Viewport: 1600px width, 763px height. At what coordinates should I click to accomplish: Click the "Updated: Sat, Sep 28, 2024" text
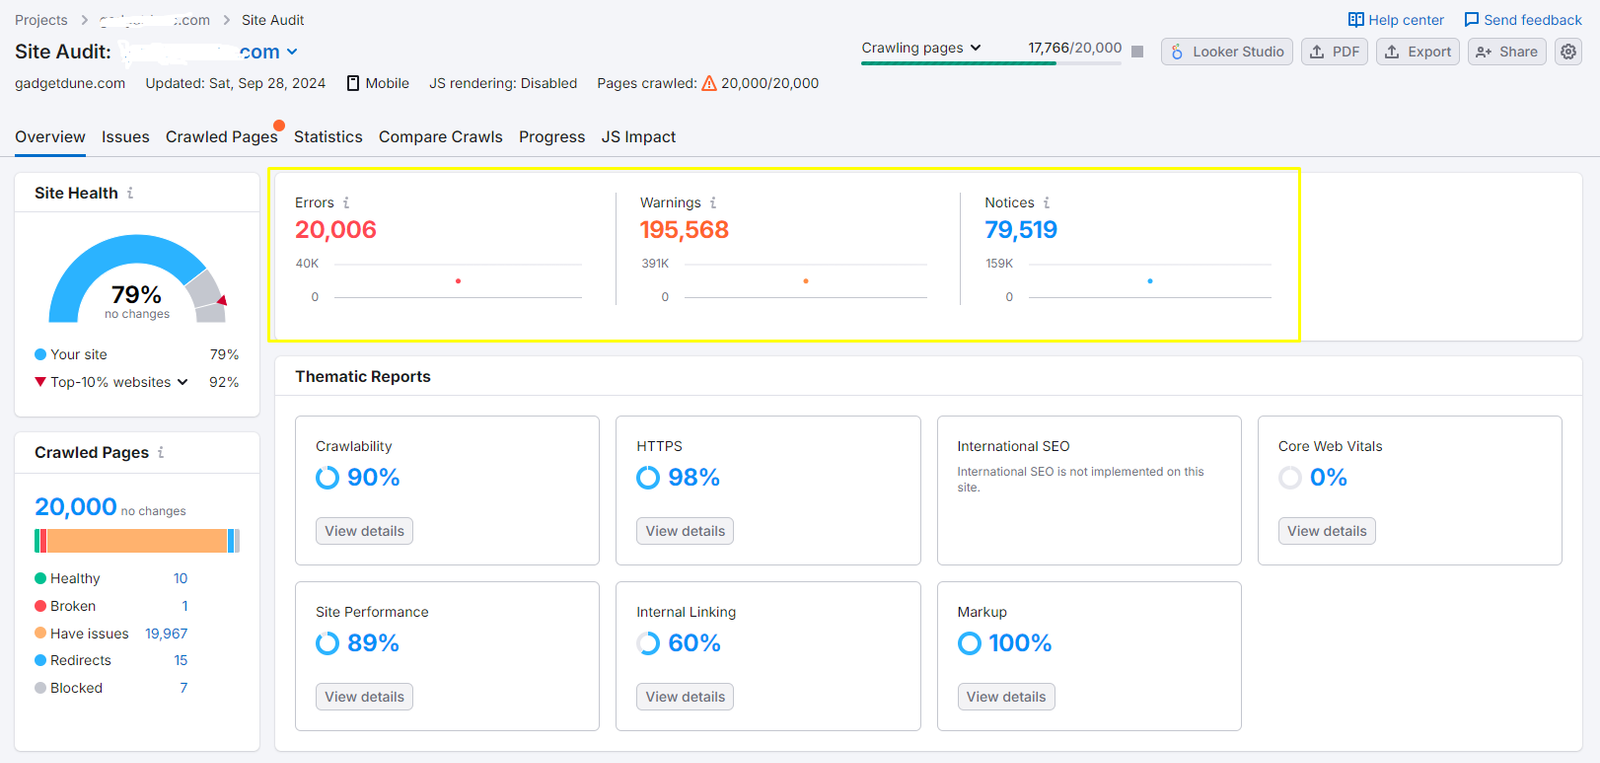235,83
